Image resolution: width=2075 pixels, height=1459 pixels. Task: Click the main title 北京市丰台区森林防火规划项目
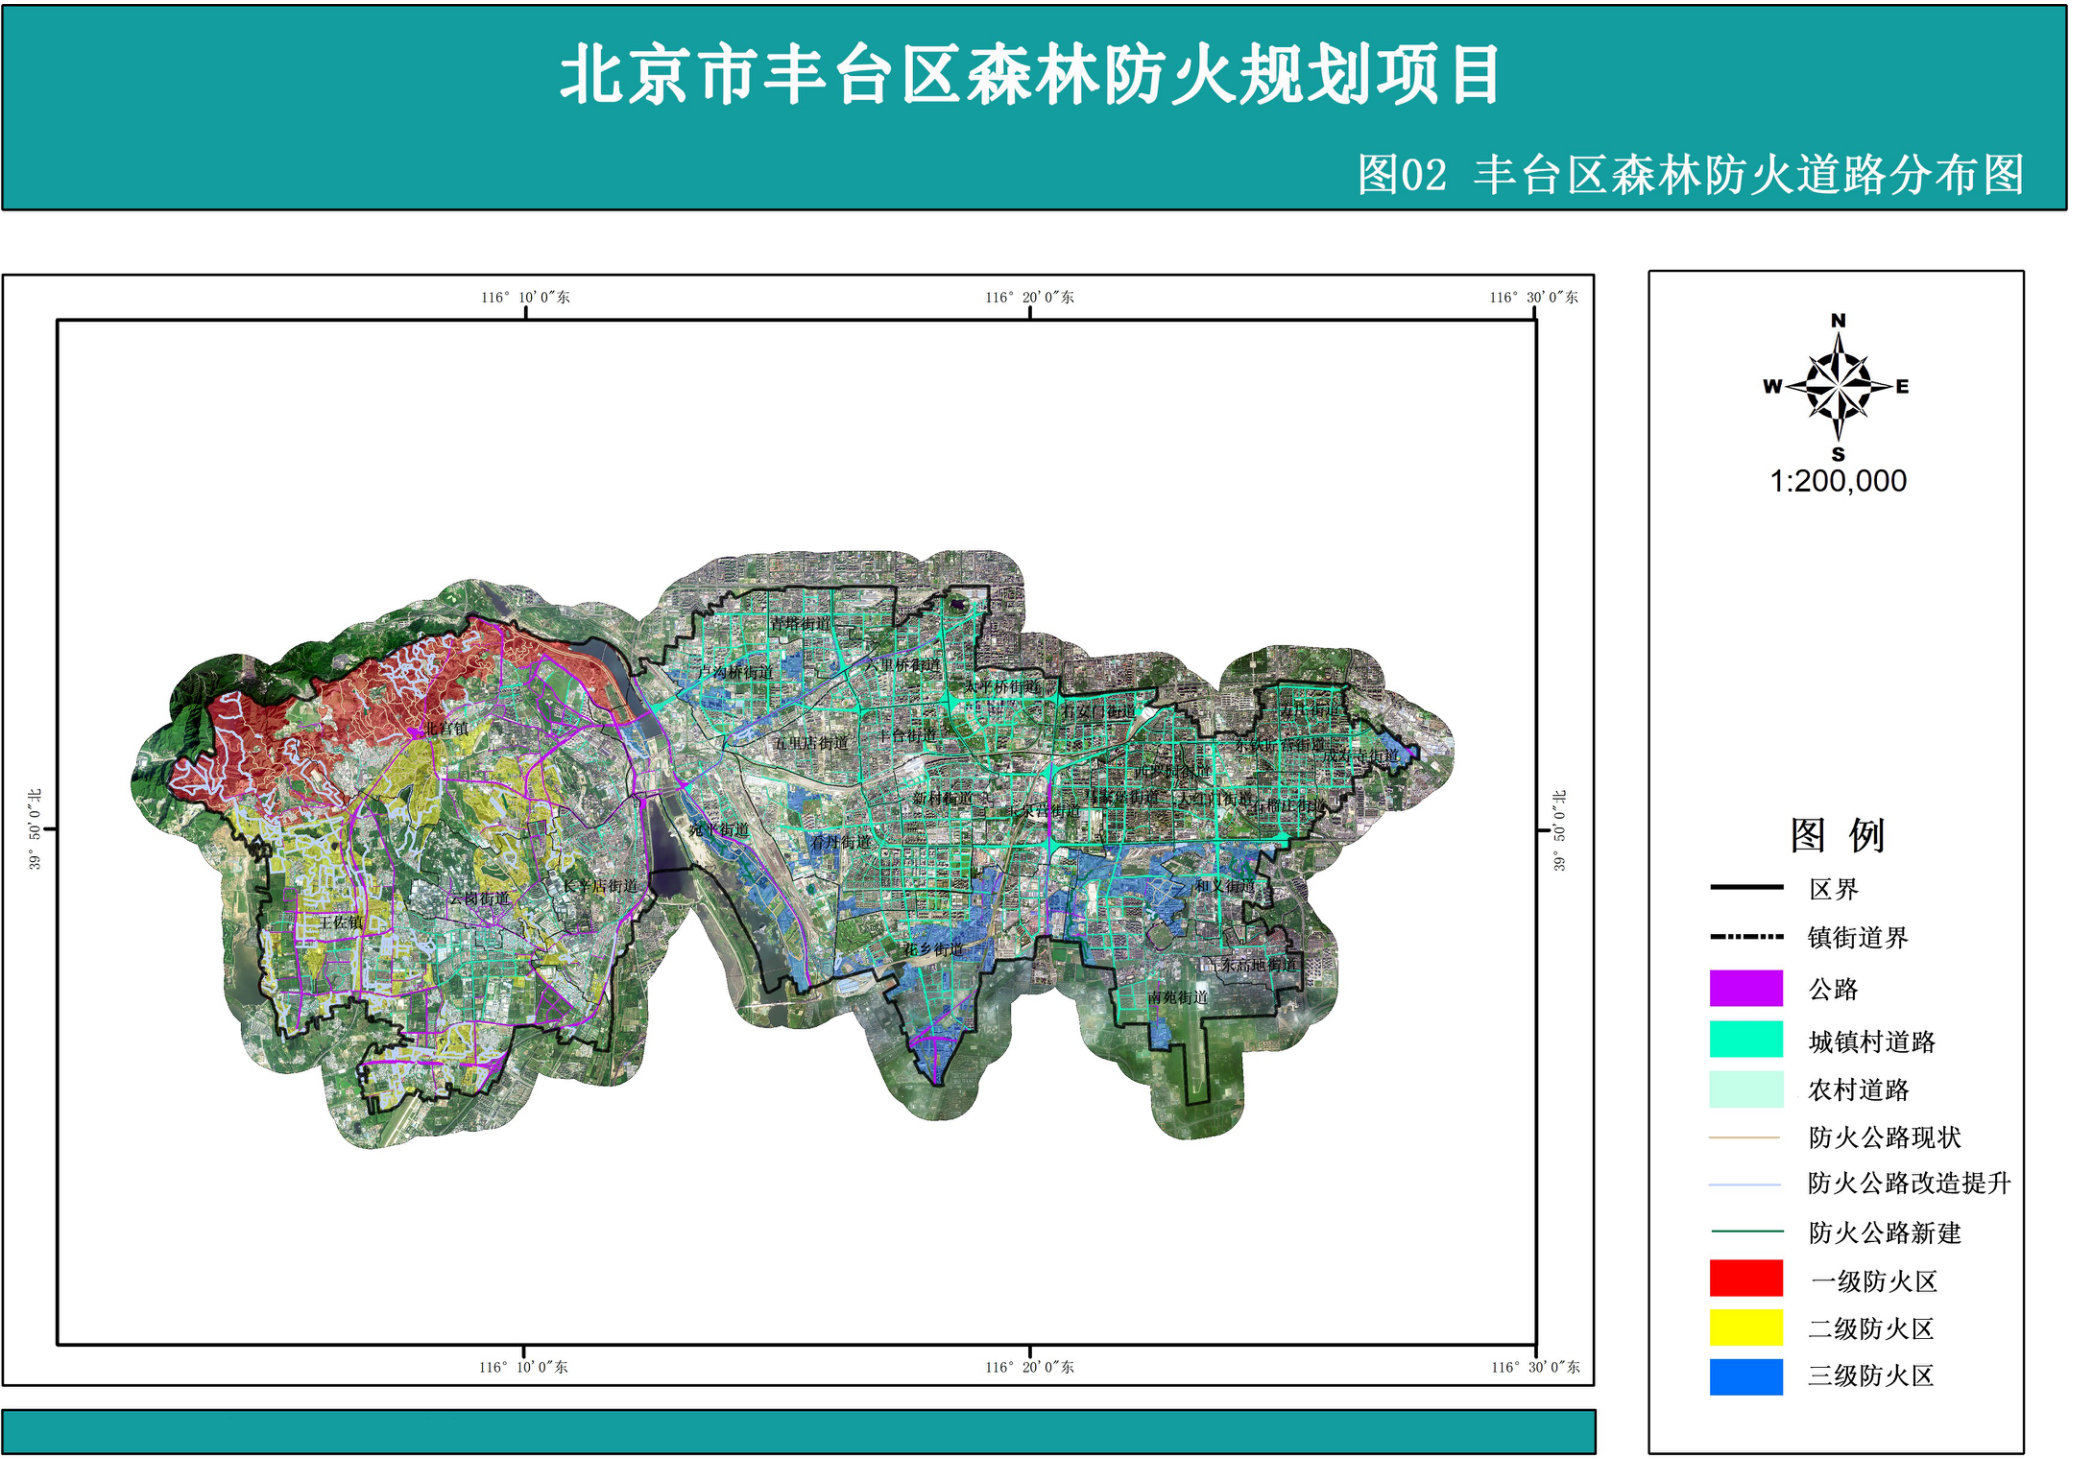(1030, 75)
